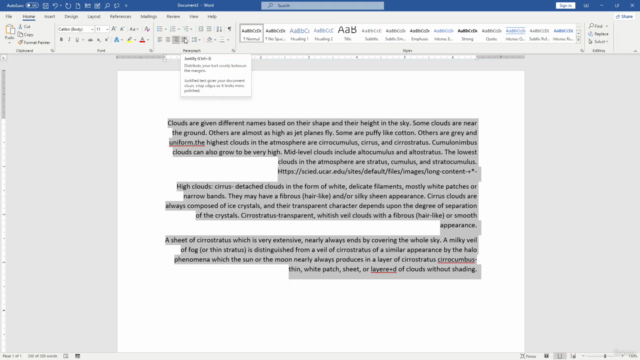Image resolution: width=640 pixels, height=360 pixels.
Task: Switch to the References tab
Action: (x=120, y=16)
